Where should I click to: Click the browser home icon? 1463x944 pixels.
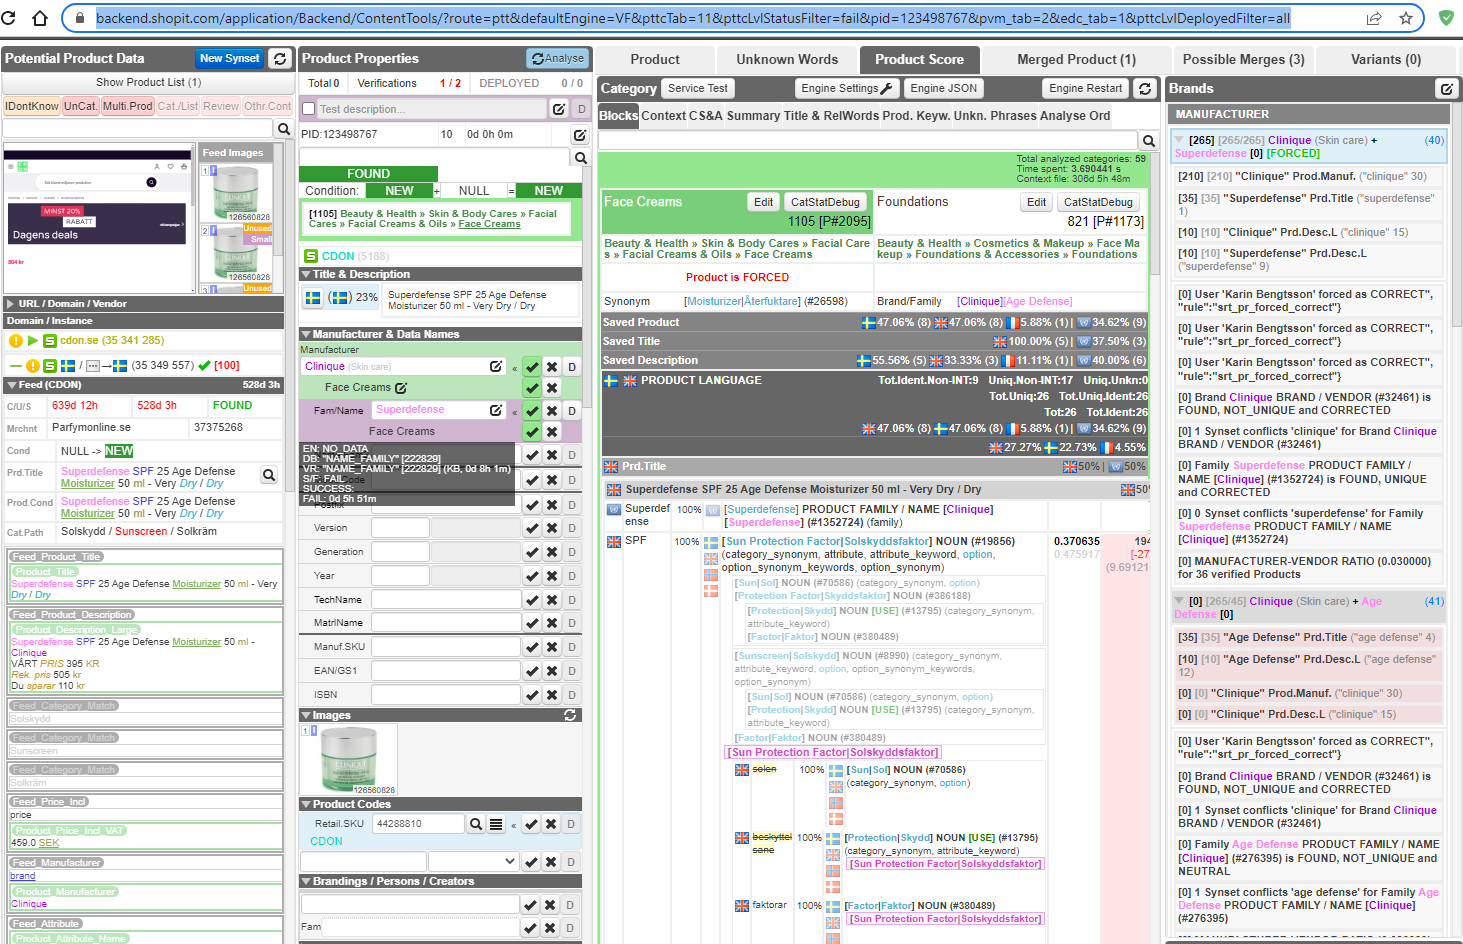click(x=40, y=18)
